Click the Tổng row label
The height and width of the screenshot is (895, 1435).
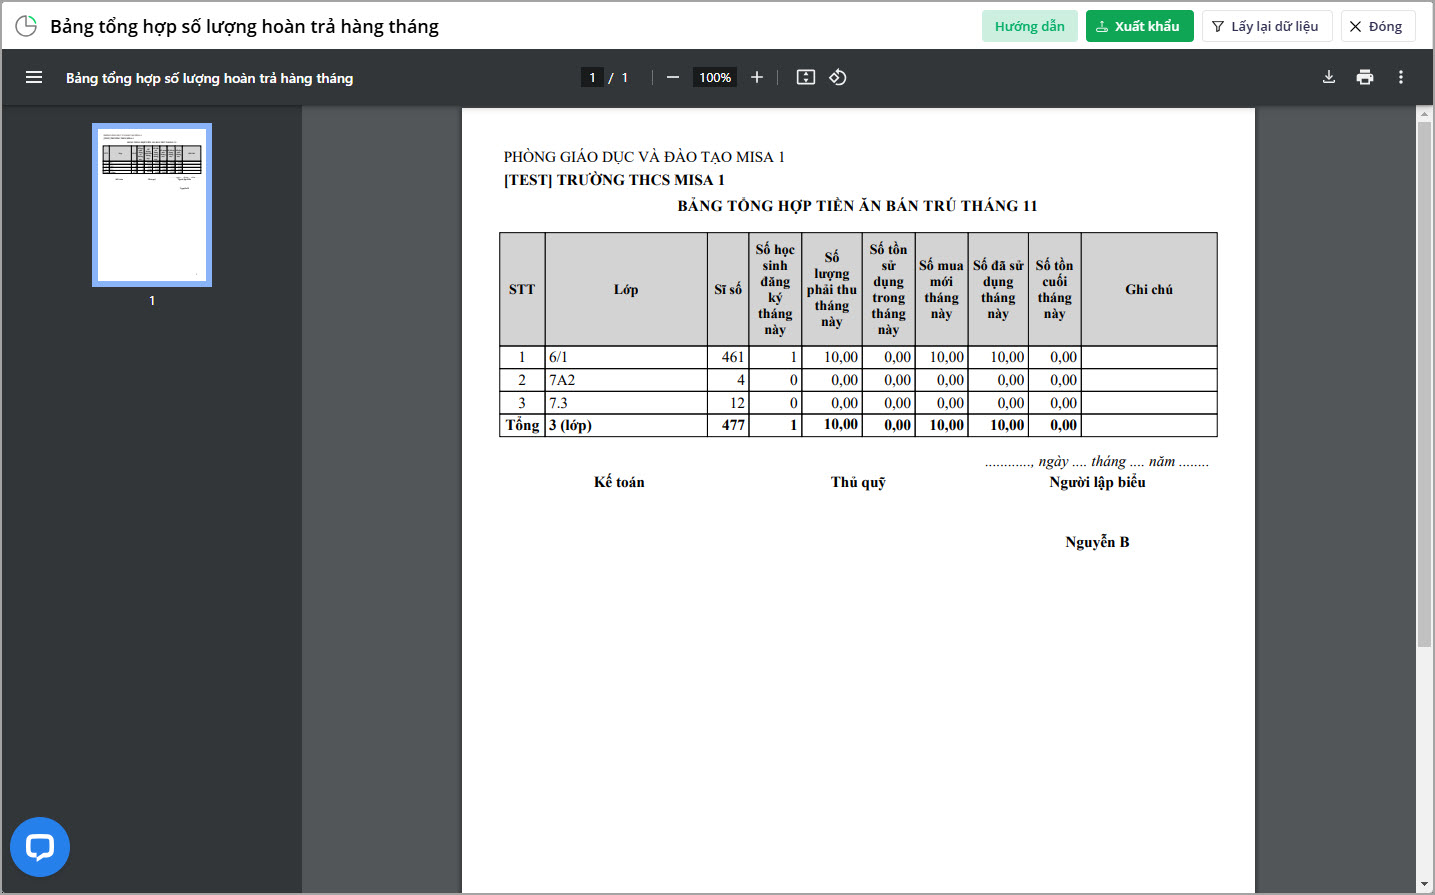(x=522, y=425)
